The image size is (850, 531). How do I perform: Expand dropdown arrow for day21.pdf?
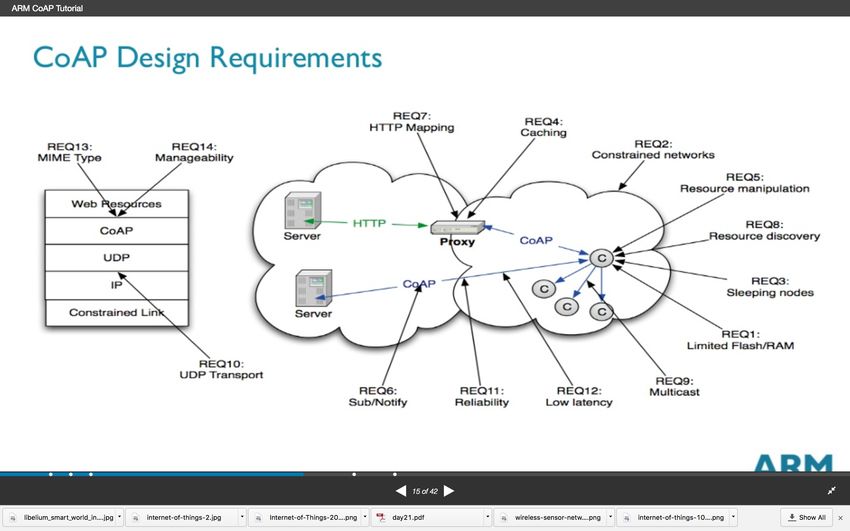(488, 517)
